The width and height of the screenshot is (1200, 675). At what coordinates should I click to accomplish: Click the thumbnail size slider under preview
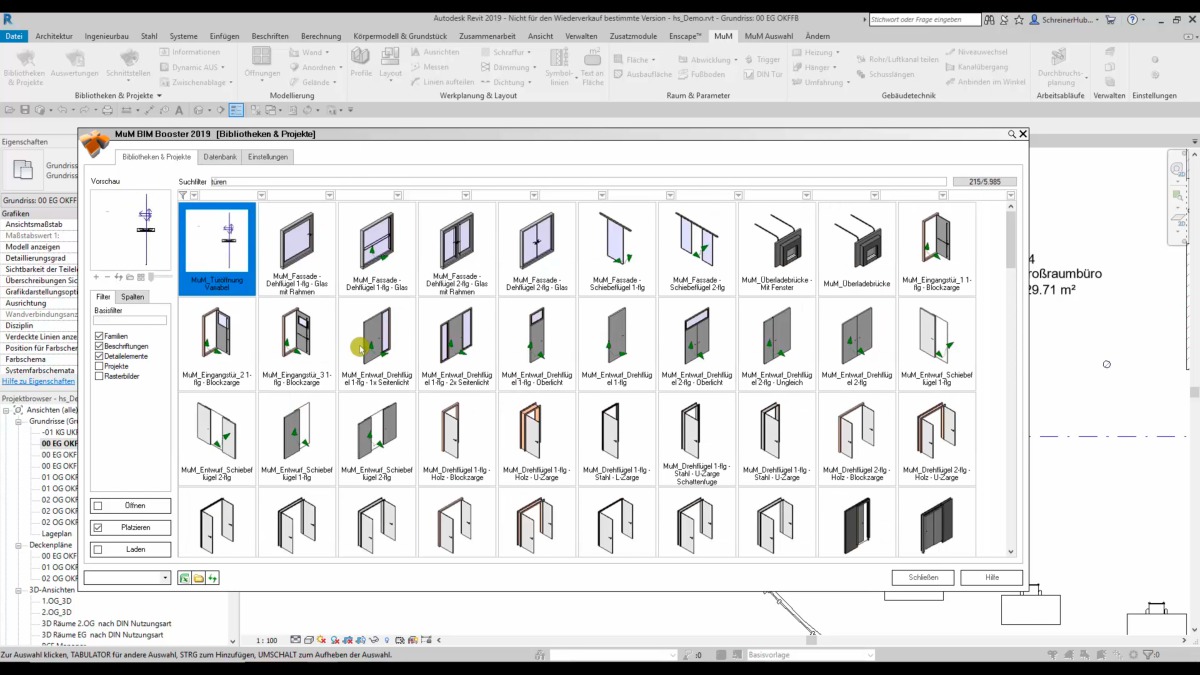click(160, 277)
